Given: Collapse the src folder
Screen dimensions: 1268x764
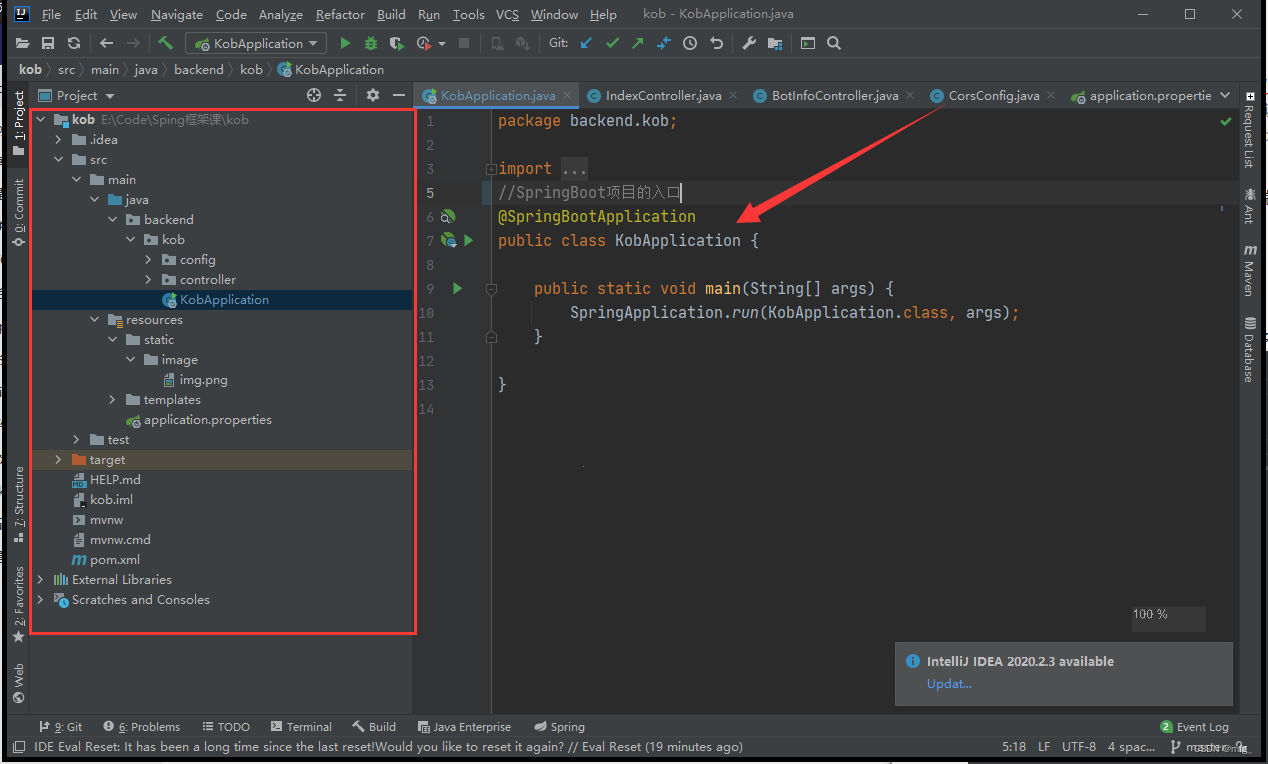Looking at the screenshot, I should [x=58, y=159].
